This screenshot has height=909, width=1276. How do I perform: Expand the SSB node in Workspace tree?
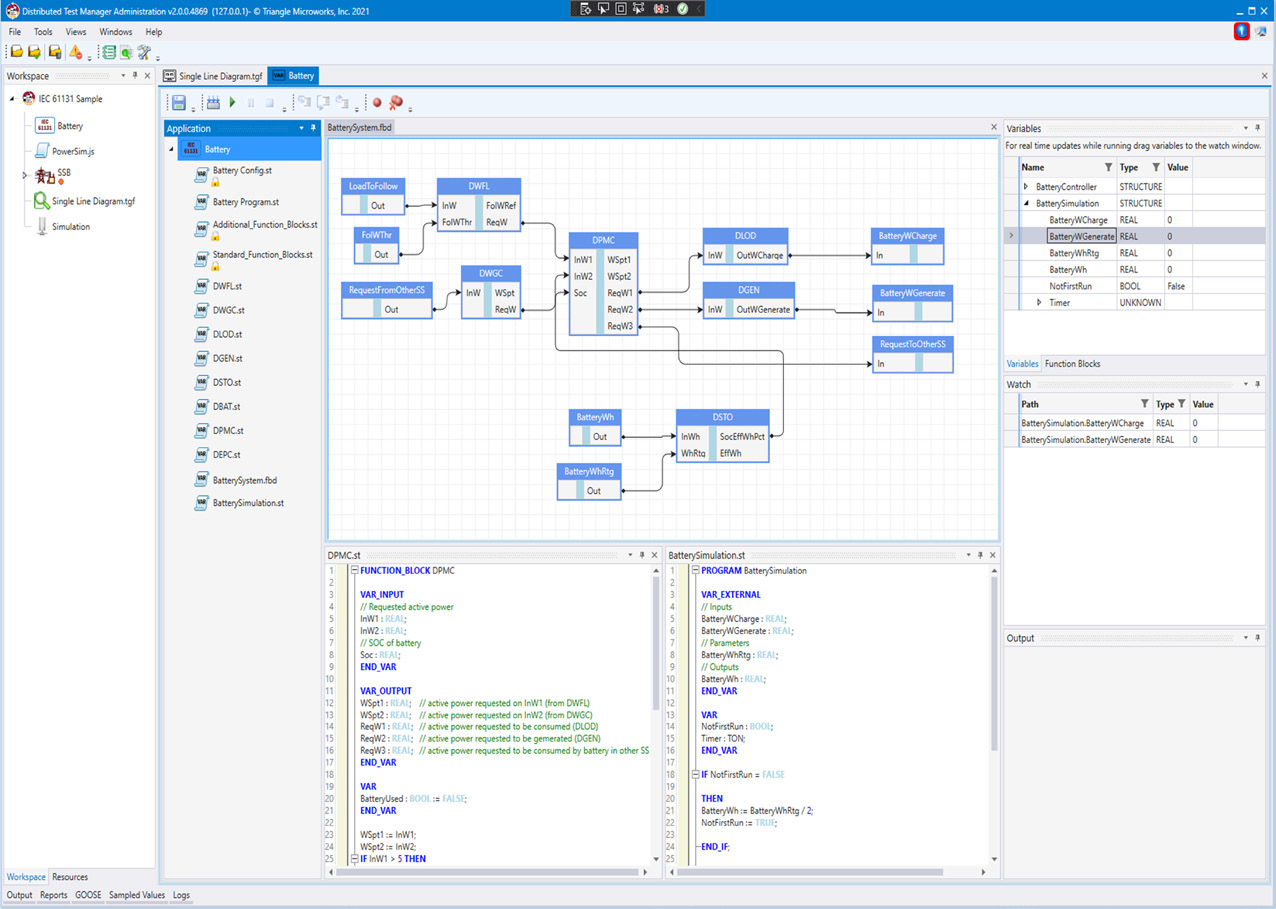[x=25, y=176]
